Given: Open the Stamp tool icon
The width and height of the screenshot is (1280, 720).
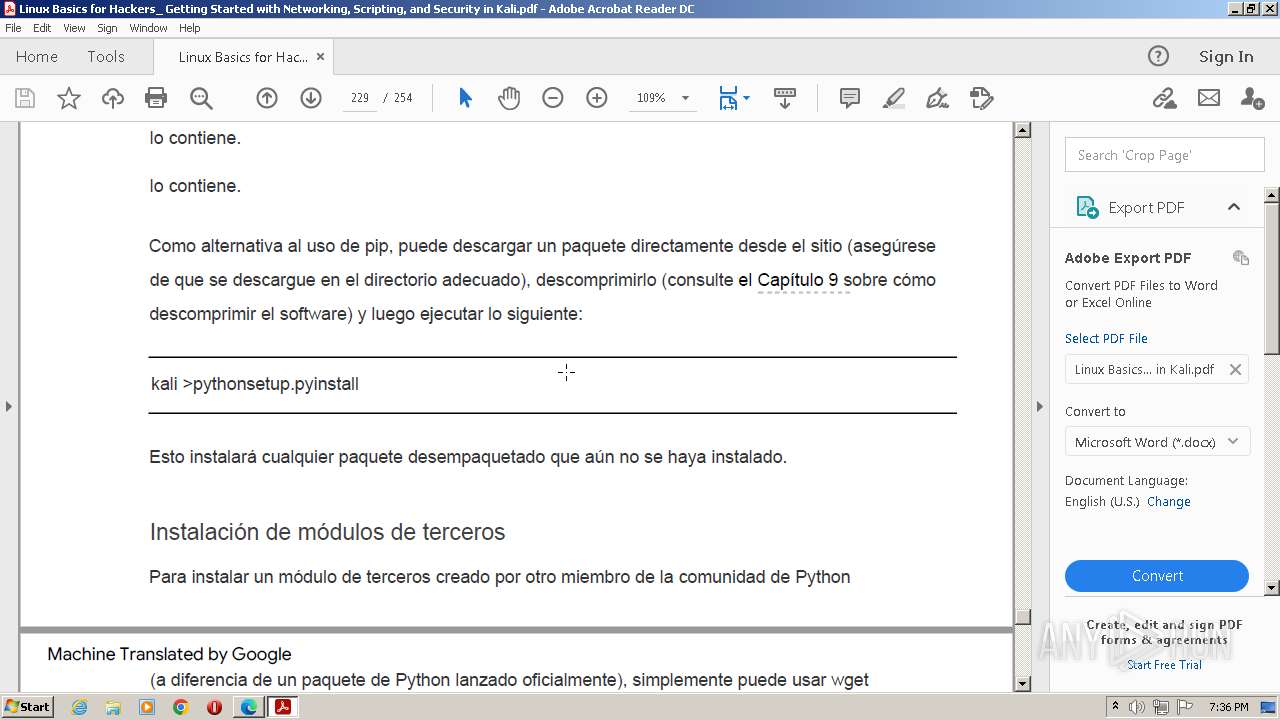Looking at the screenshot, I should [982, 98].
